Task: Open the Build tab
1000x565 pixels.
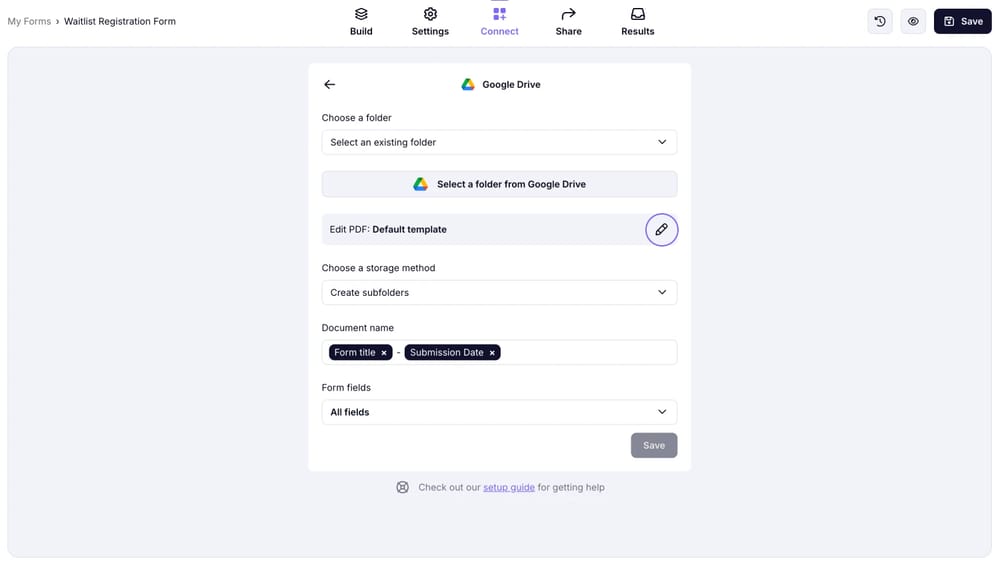Action: point(361,22)
